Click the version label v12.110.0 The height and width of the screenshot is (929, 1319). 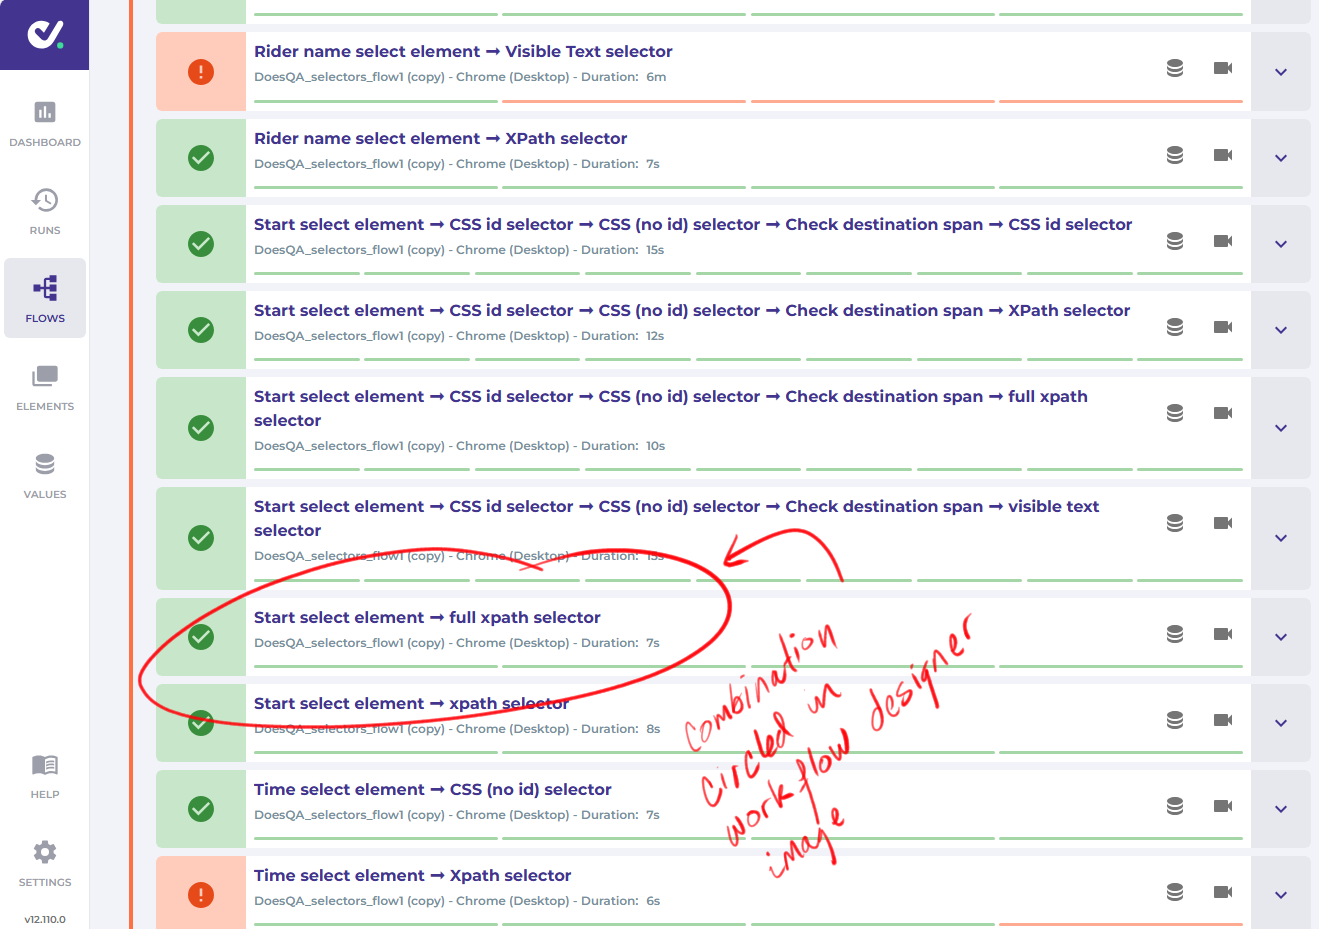click(x=45, y=919)
